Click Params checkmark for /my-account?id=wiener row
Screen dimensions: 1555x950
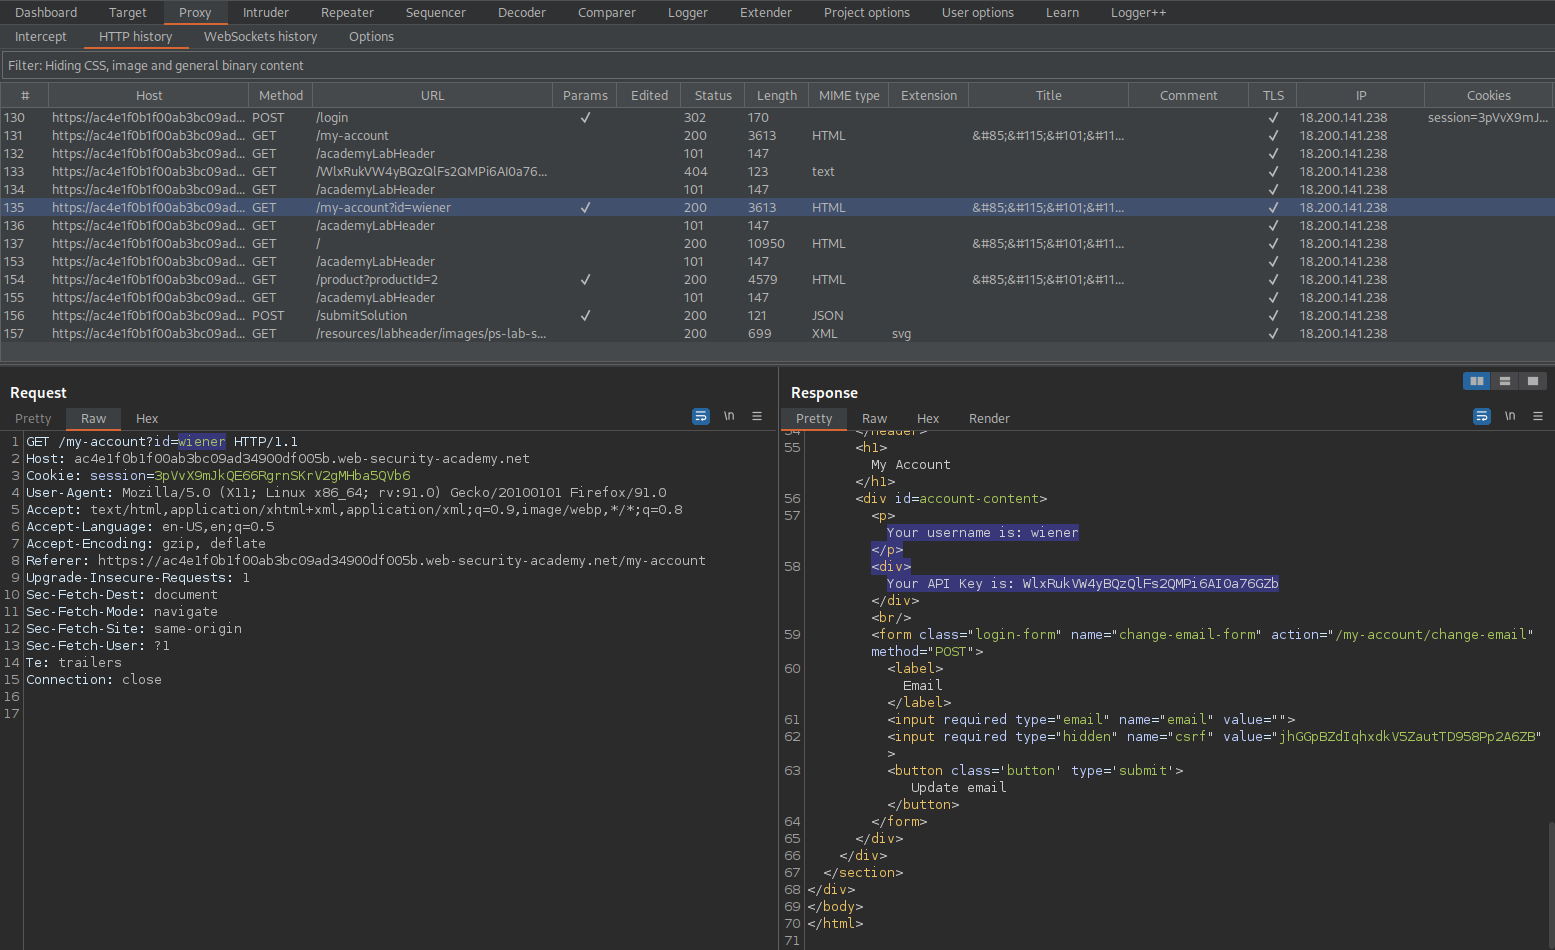(585, 208)
